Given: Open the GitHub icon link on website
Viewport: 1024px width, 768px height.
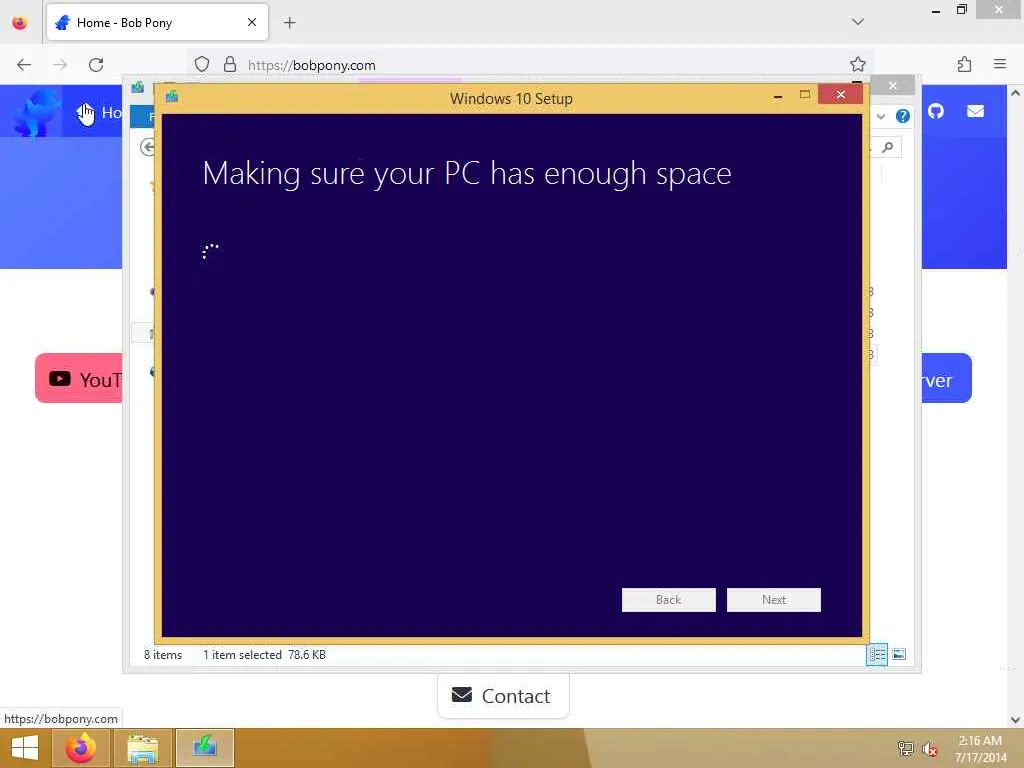Looking at the screenshot, I should (936, 112).
